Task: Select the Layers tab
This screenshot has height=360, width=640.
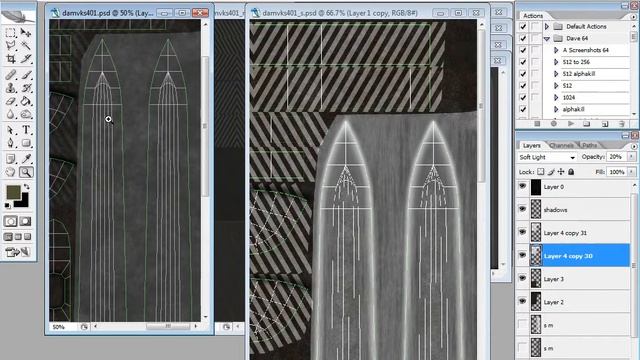Action: [x=531, y=145]
